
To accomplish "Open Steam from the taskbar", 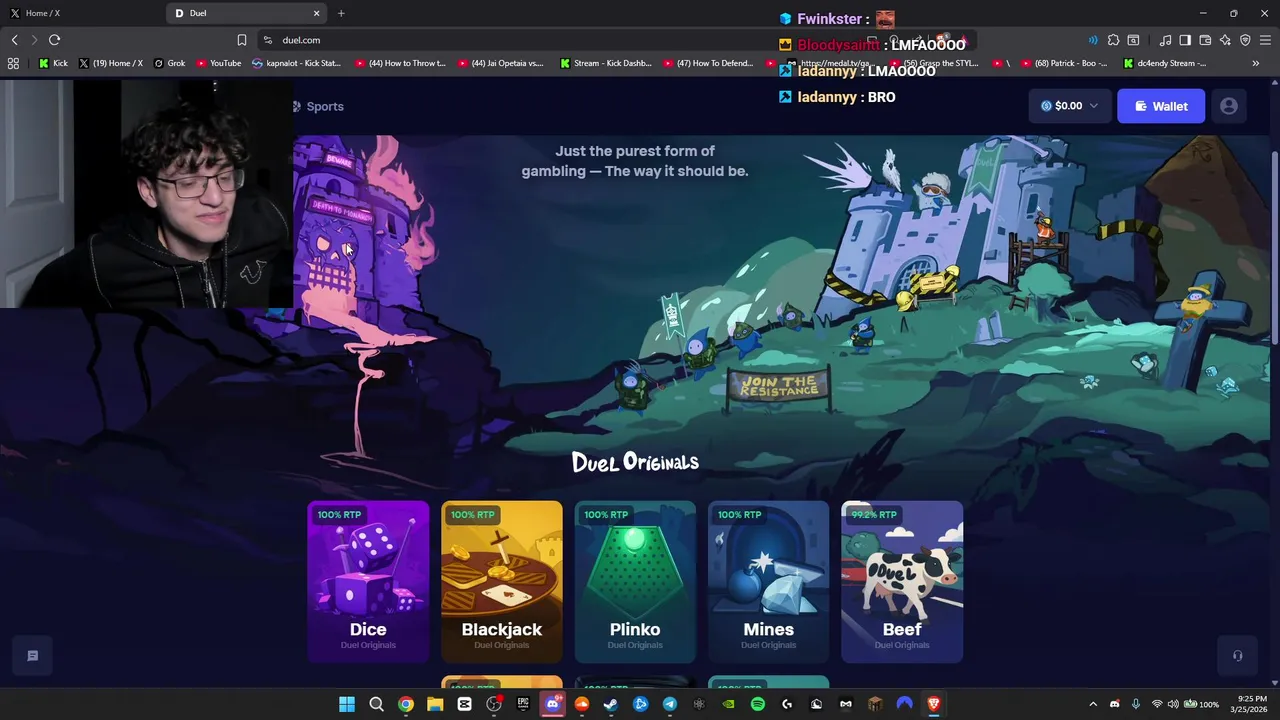I will pyautogui.click(x=611, y=704).
